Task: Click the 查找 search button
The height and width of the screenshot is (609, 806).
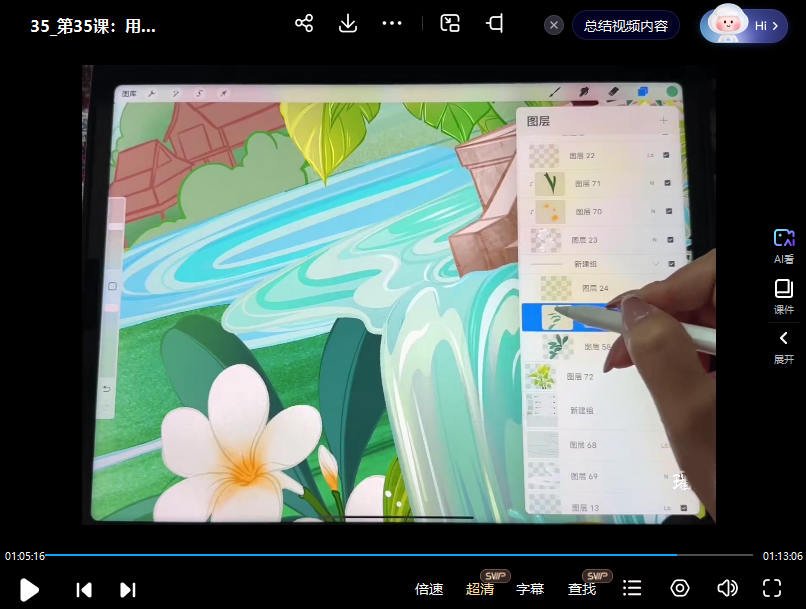Action: click(580, 588)
